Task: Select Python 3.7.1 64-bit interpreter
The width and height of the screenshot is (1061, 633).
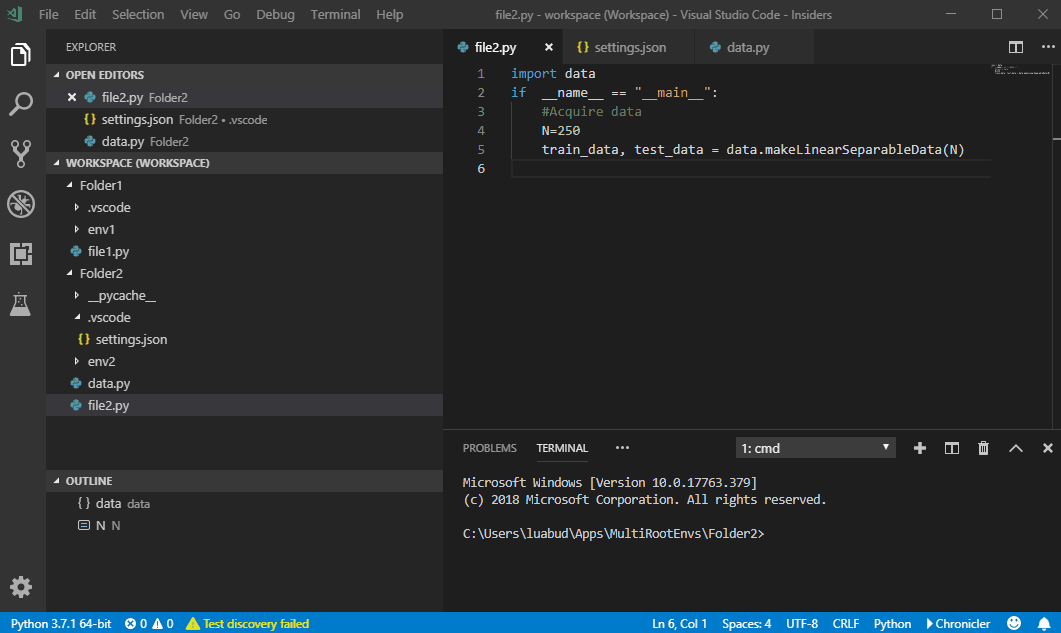Action: click(x=61, y=624)
